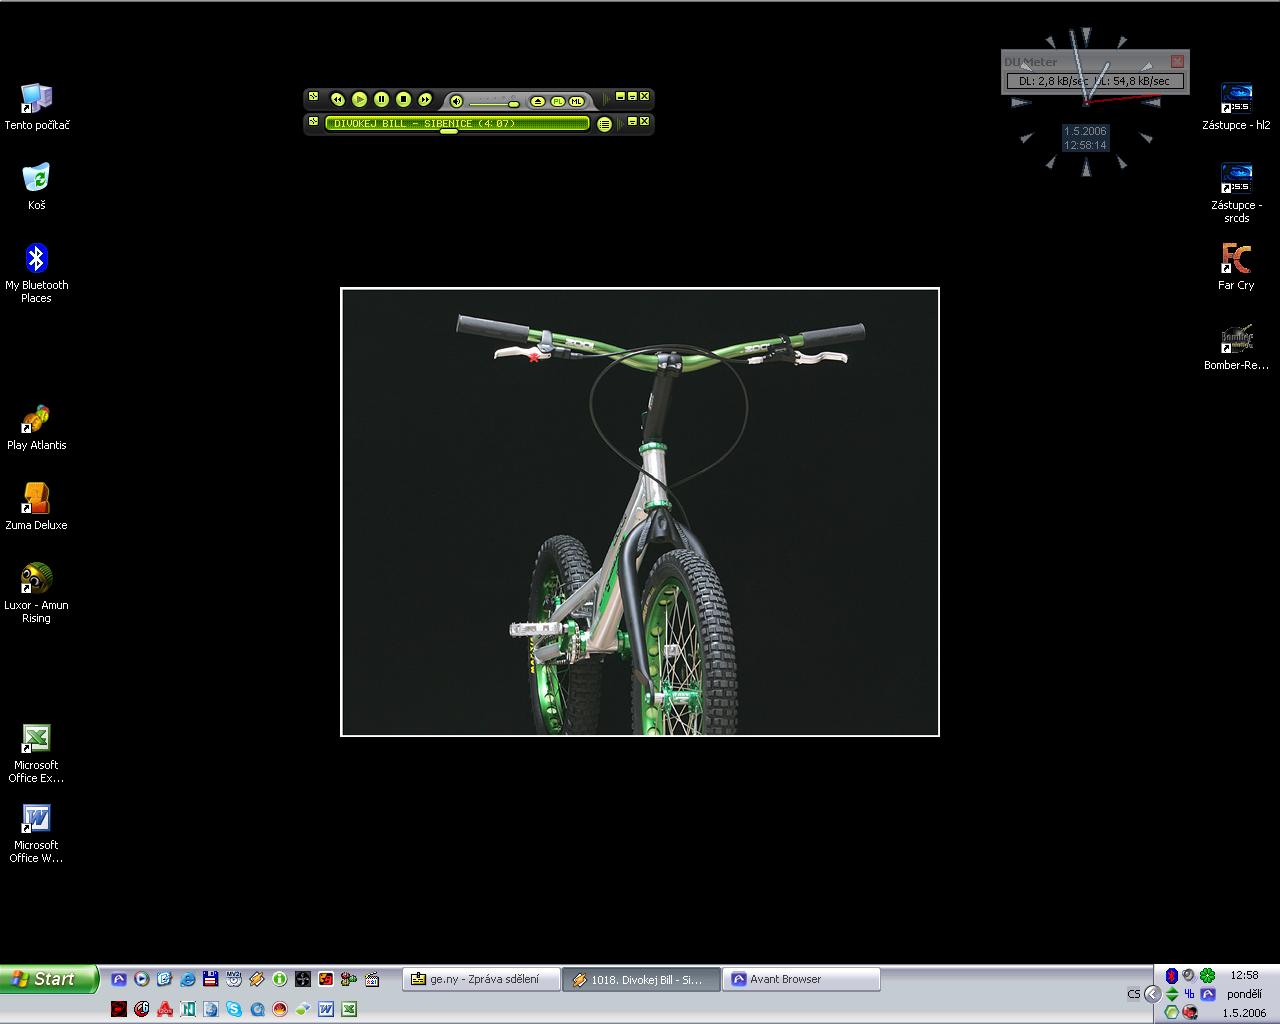The height and width of the screenshot is (1024, 1280).
Task: Launch Winamp from quick launch bar
Action: pos(257,979)
